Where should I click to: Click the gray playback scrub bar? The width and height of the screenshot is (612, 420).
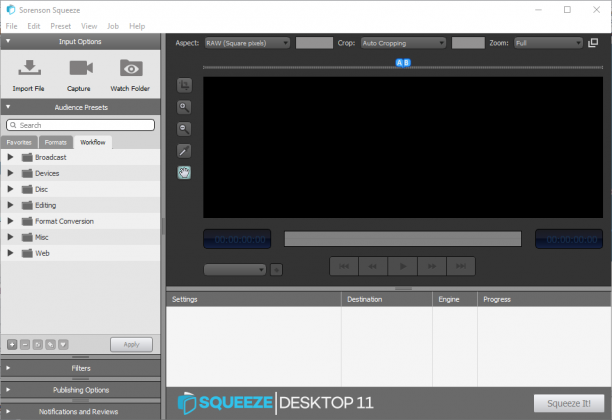(x=403, y=239)
